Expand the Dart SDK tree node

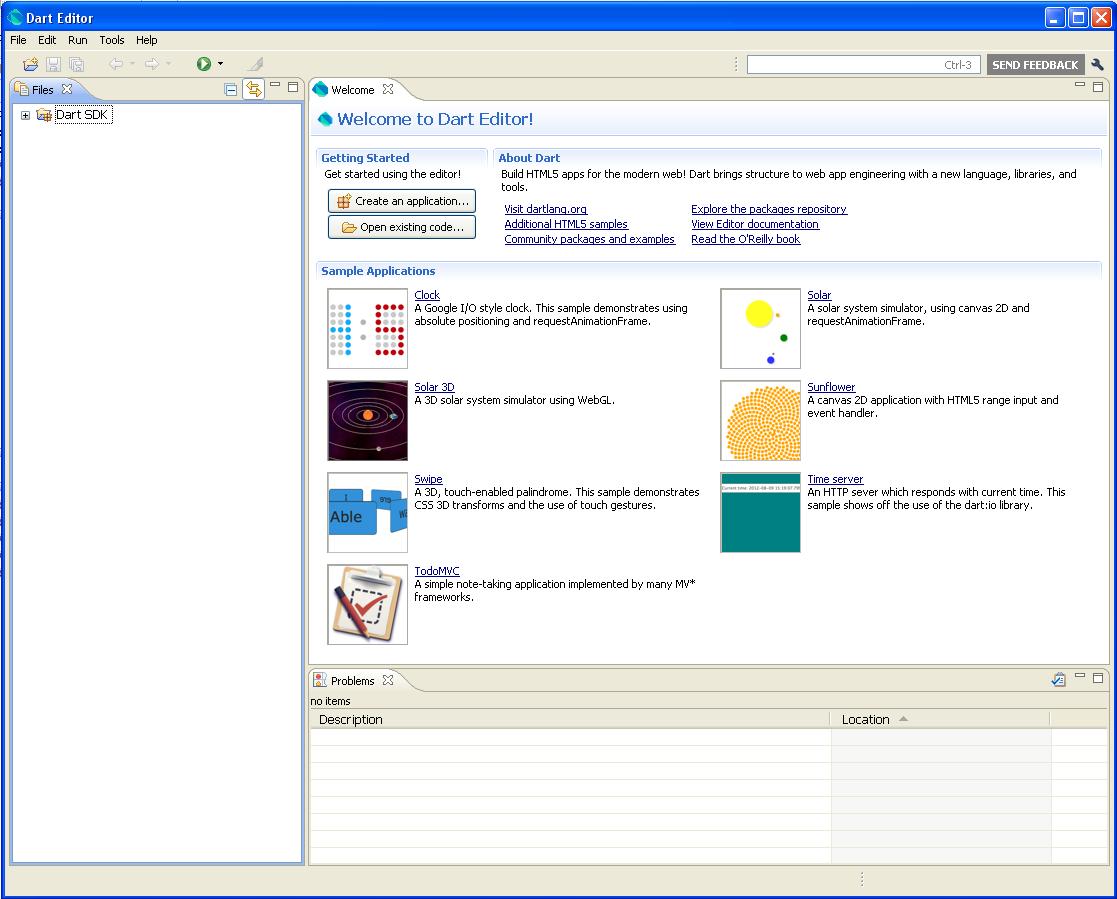[25, 115]
